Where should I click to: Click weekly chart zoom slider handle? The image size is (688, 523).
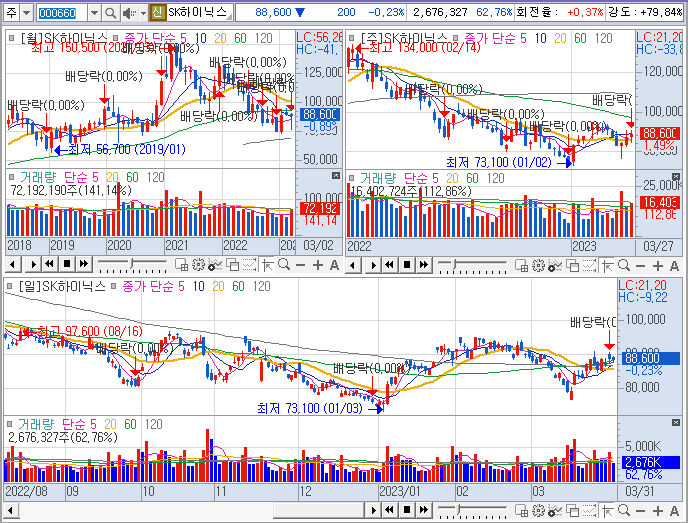[455, 265]
